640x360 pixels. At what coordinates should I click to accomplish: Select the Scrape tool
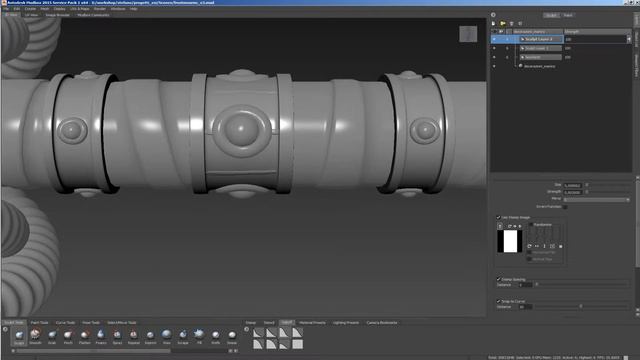click(183, 336)
